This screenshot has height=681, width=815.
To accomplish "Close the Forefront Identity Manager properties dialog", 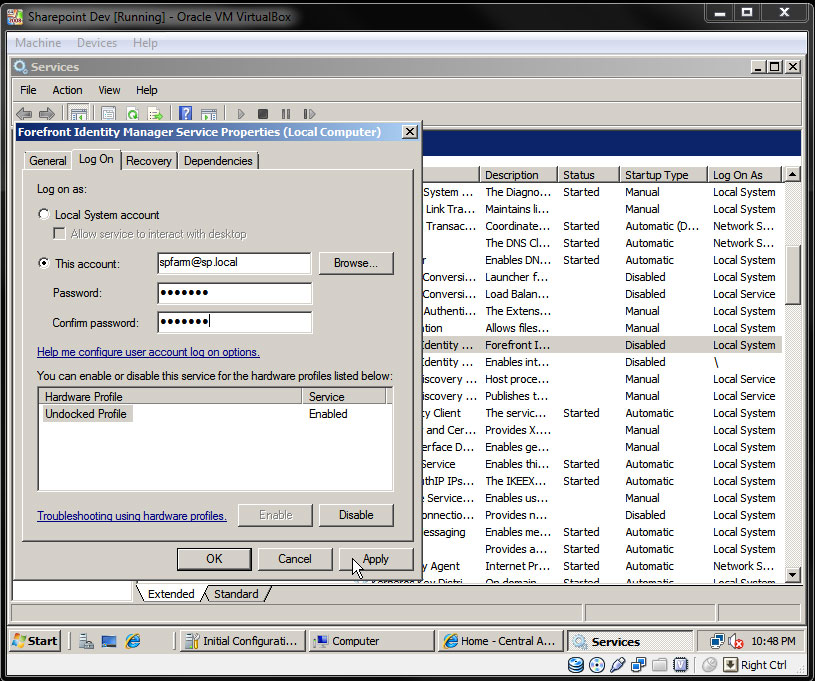I will [410, 132].
